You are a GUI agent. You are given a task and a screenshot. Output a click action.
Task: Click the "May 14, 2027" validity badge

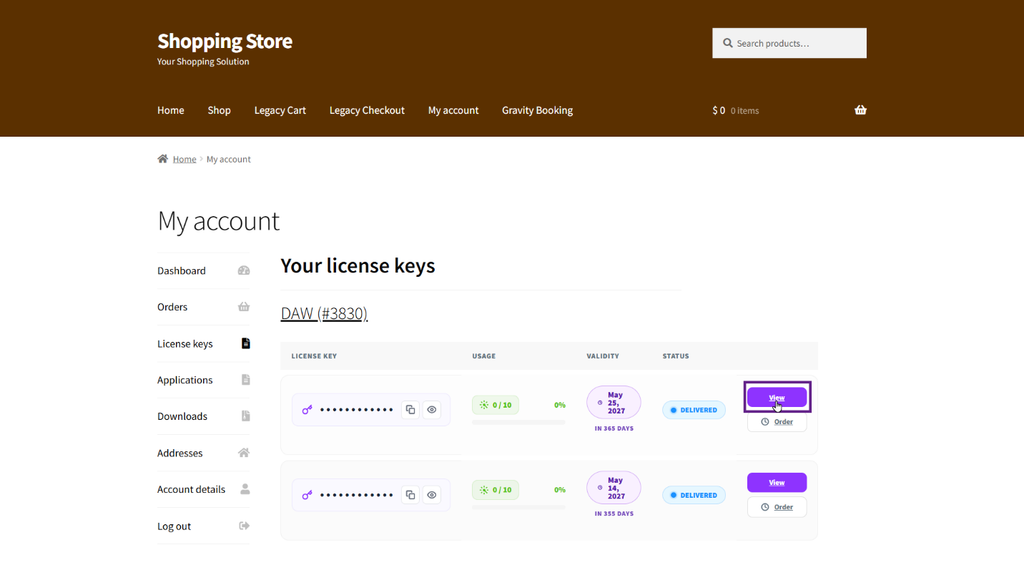click(x=613, y=487)
